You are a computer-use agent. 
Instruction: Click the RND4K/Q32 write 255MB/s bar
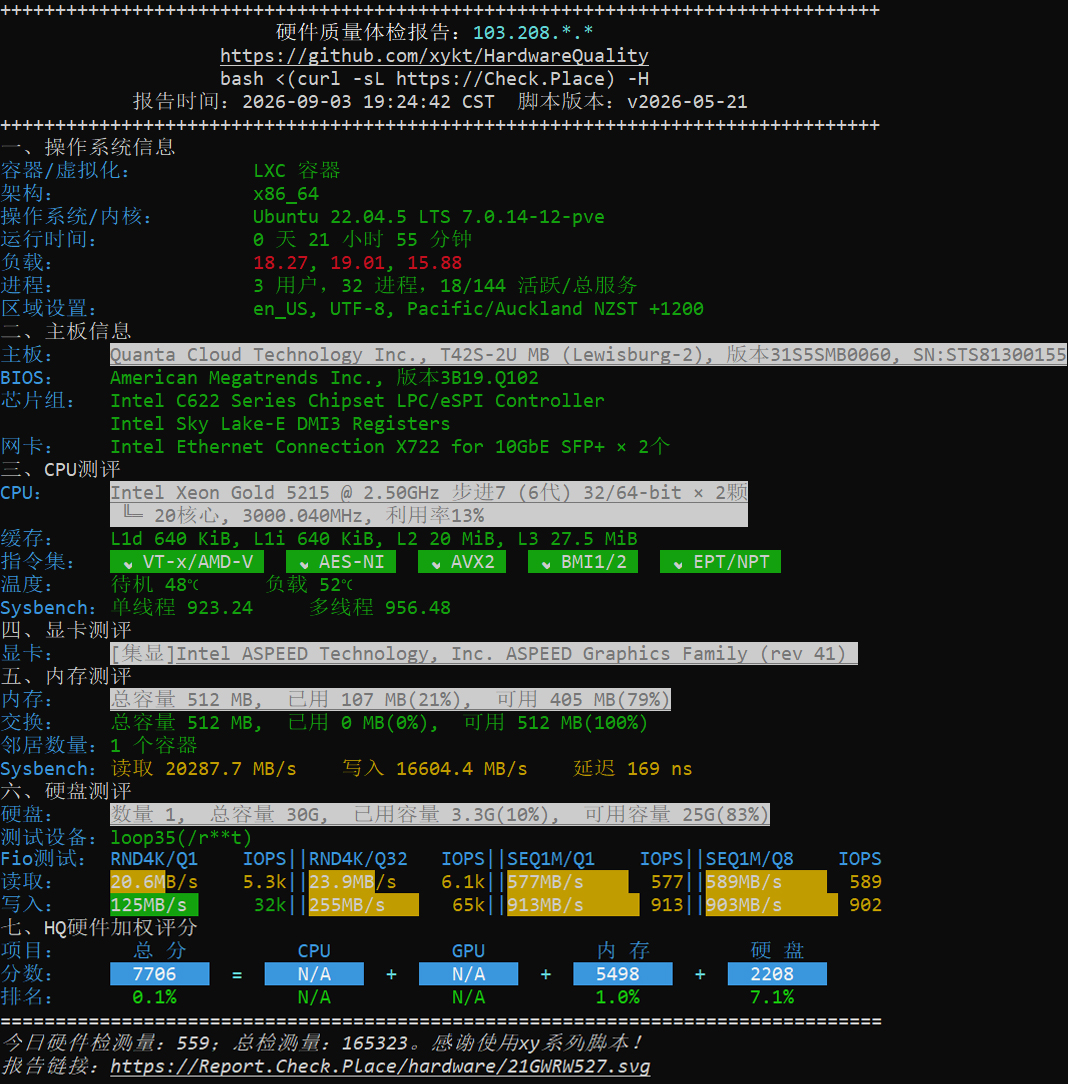pyautogui.click(x=364, y=904)
